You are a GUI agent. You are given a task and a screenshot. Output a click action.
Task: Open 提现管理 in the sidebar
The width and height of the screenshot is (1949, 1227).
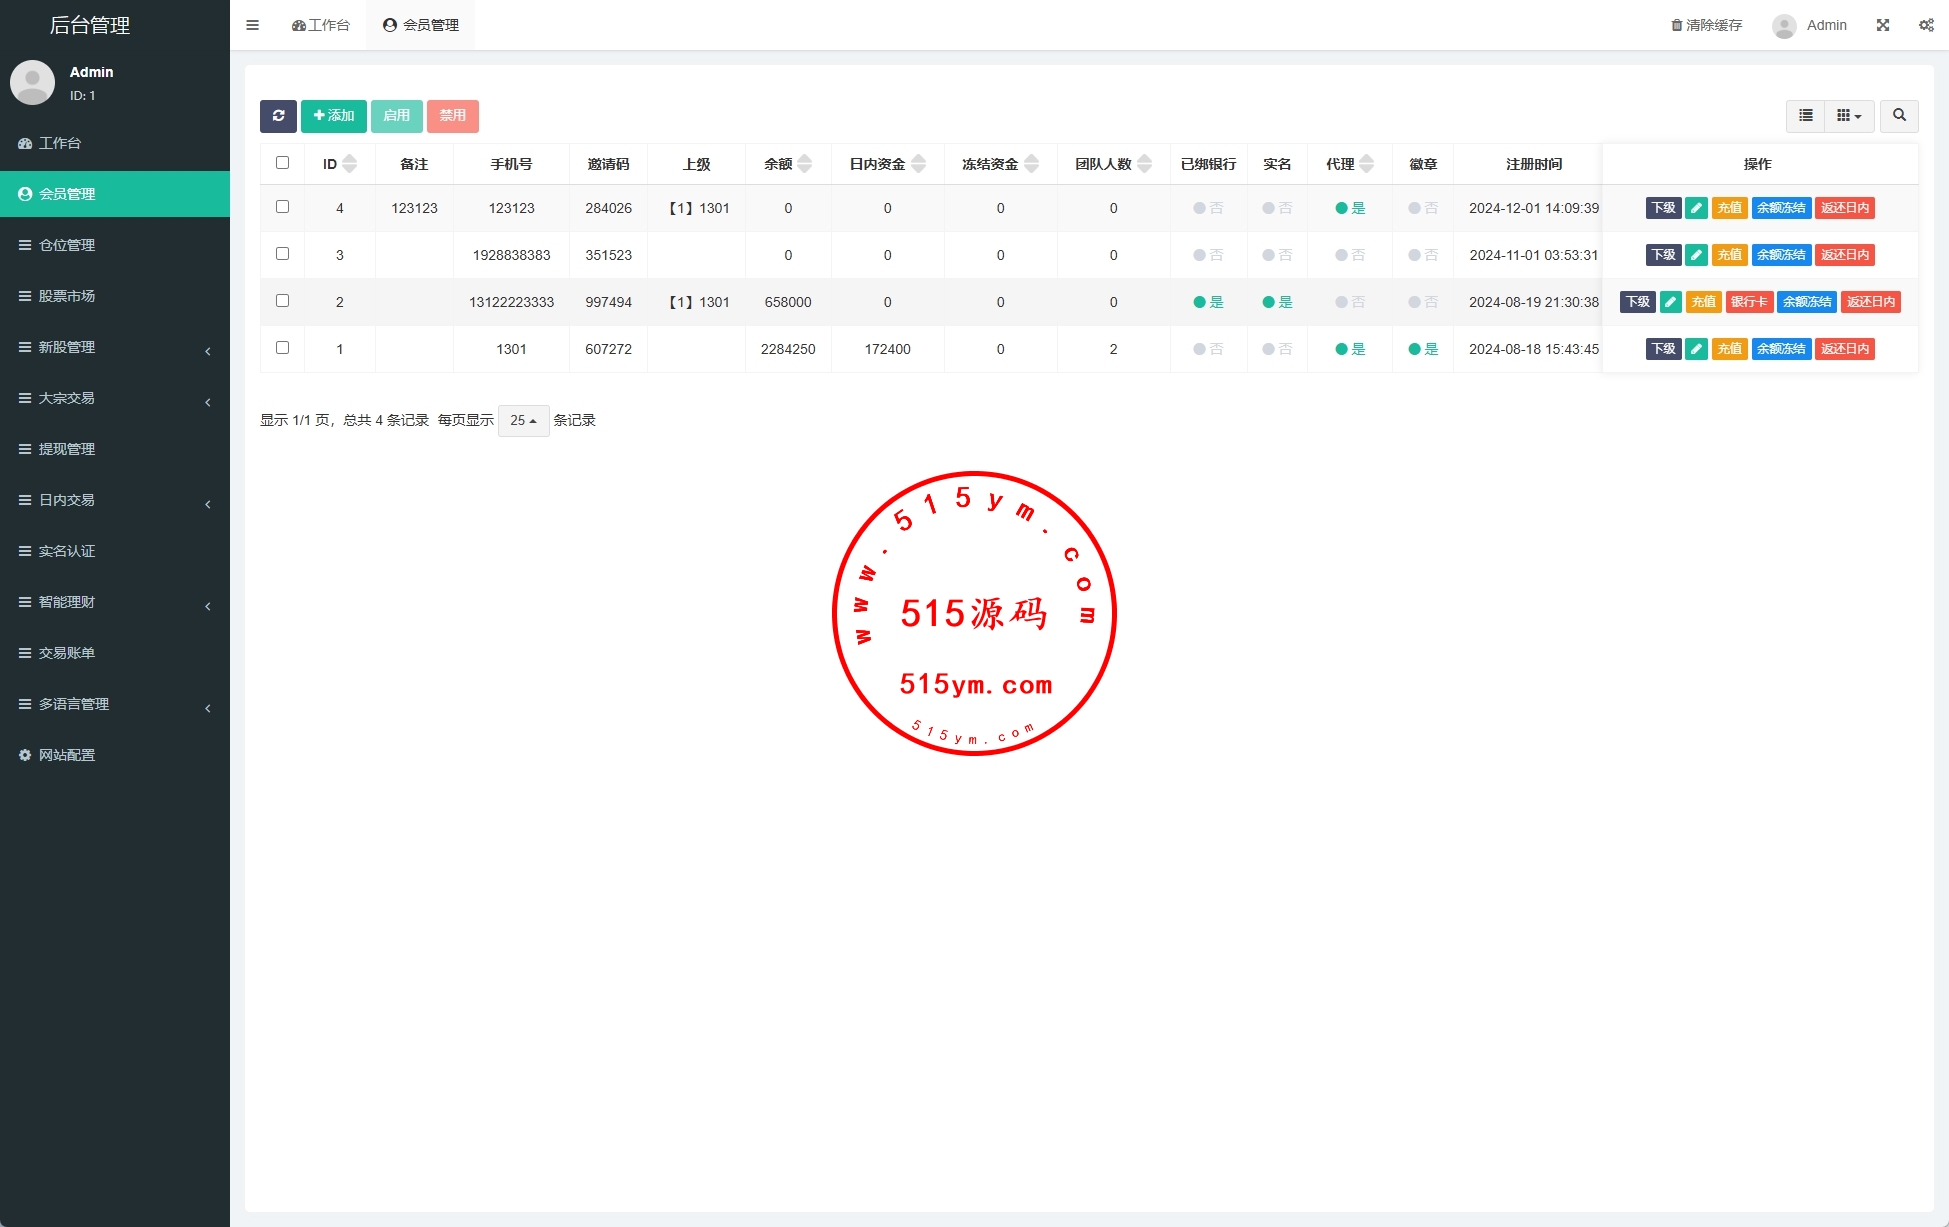click(67, 449)
